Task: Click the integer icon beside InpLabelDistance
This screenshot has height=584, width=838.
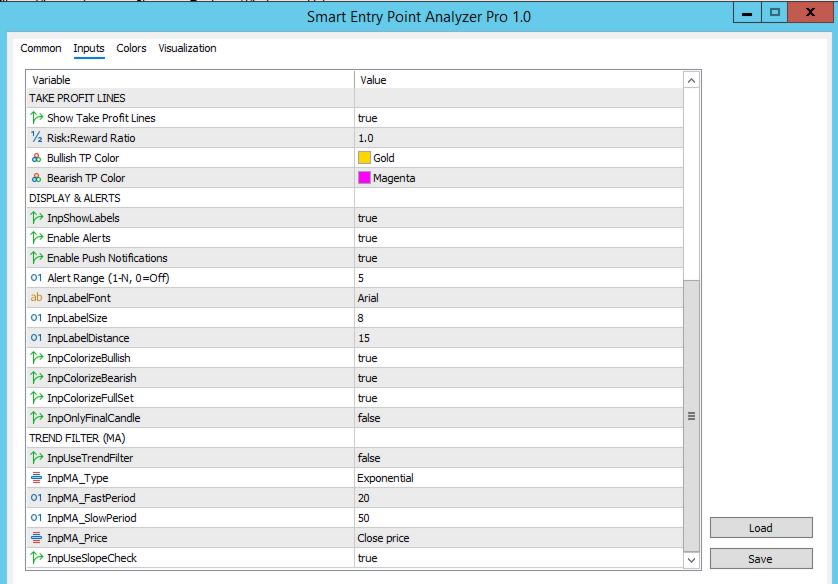Action: [x=36, y=338]
